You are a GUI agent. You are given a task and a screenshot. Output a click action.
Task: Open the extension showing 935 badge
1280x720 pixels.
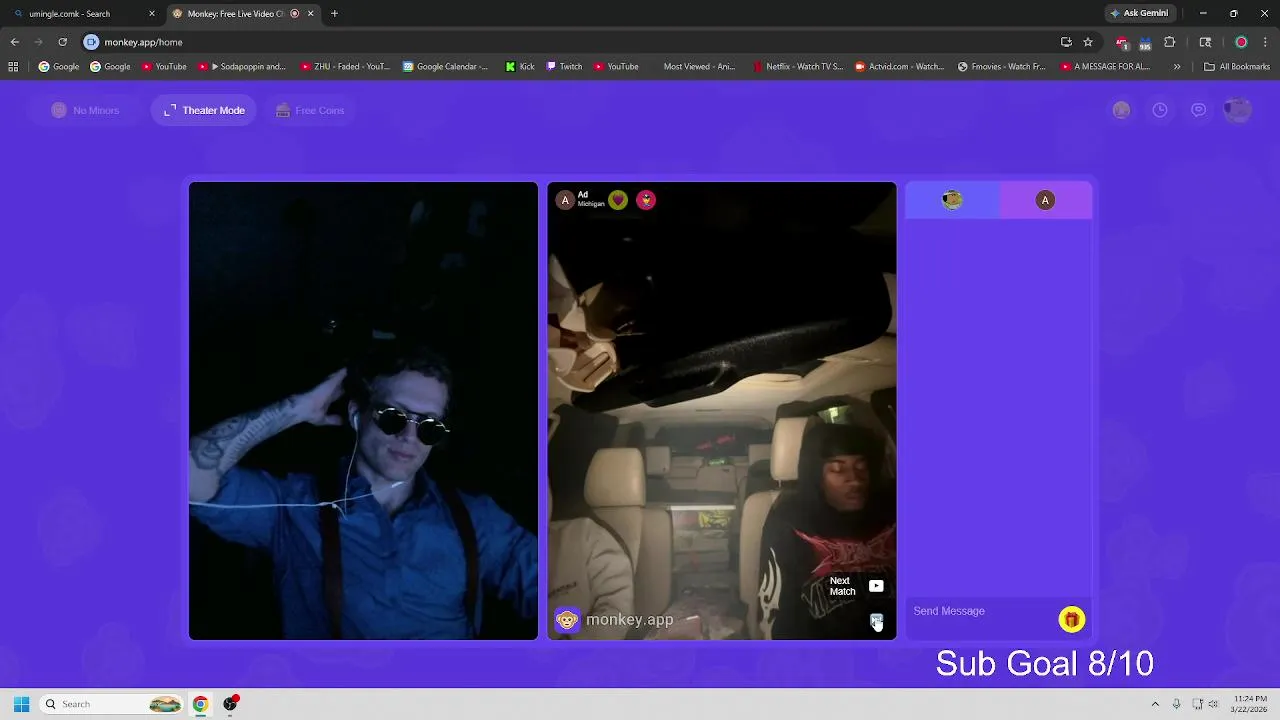click(x=1145, y=43)
